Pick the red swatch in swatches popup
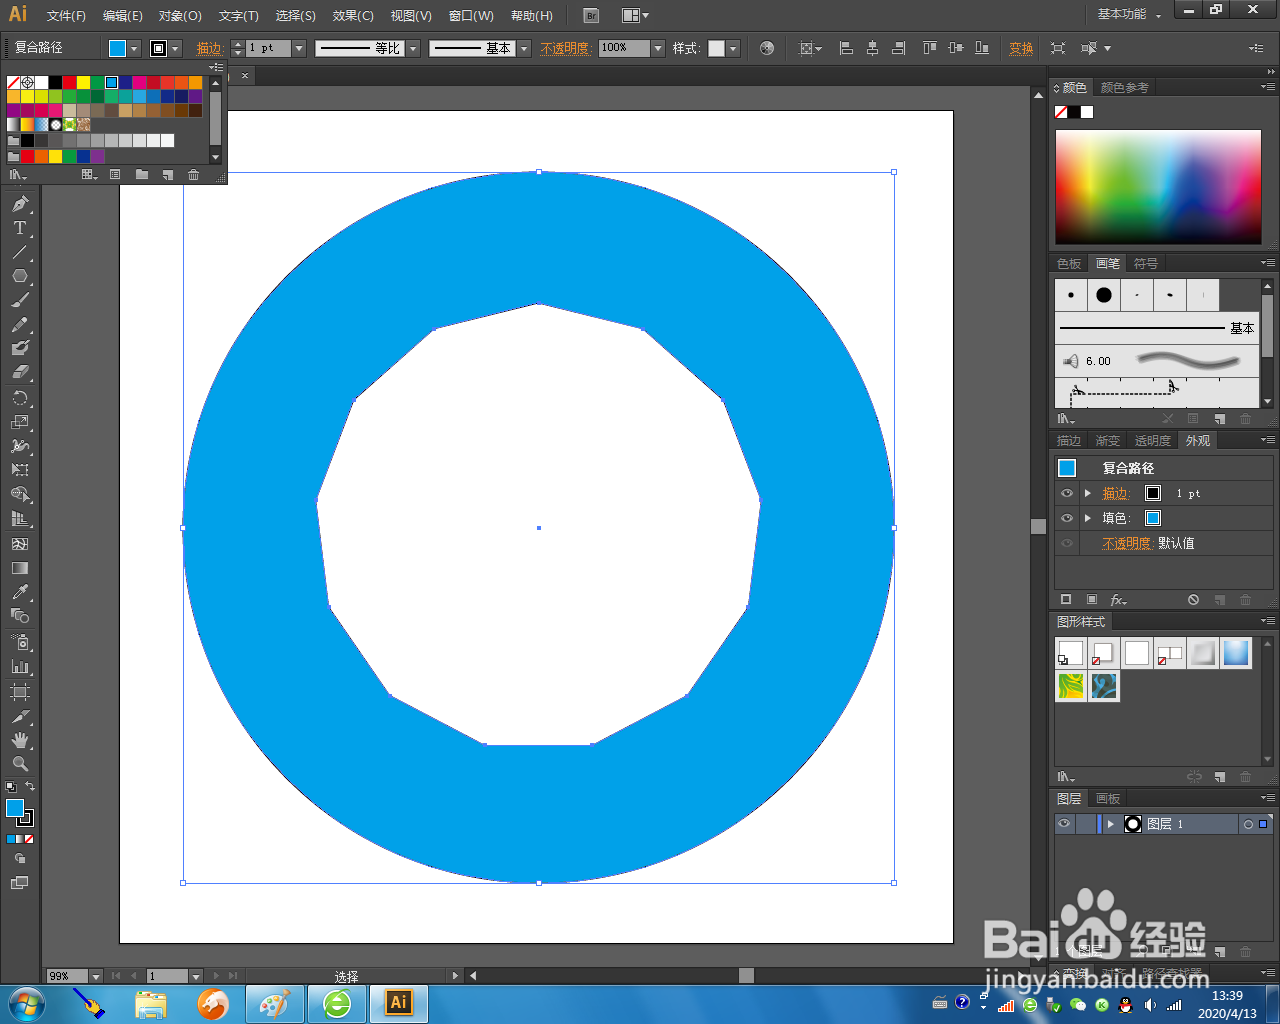This screenshot has height=1024, width=1280. tap(69, 82)
